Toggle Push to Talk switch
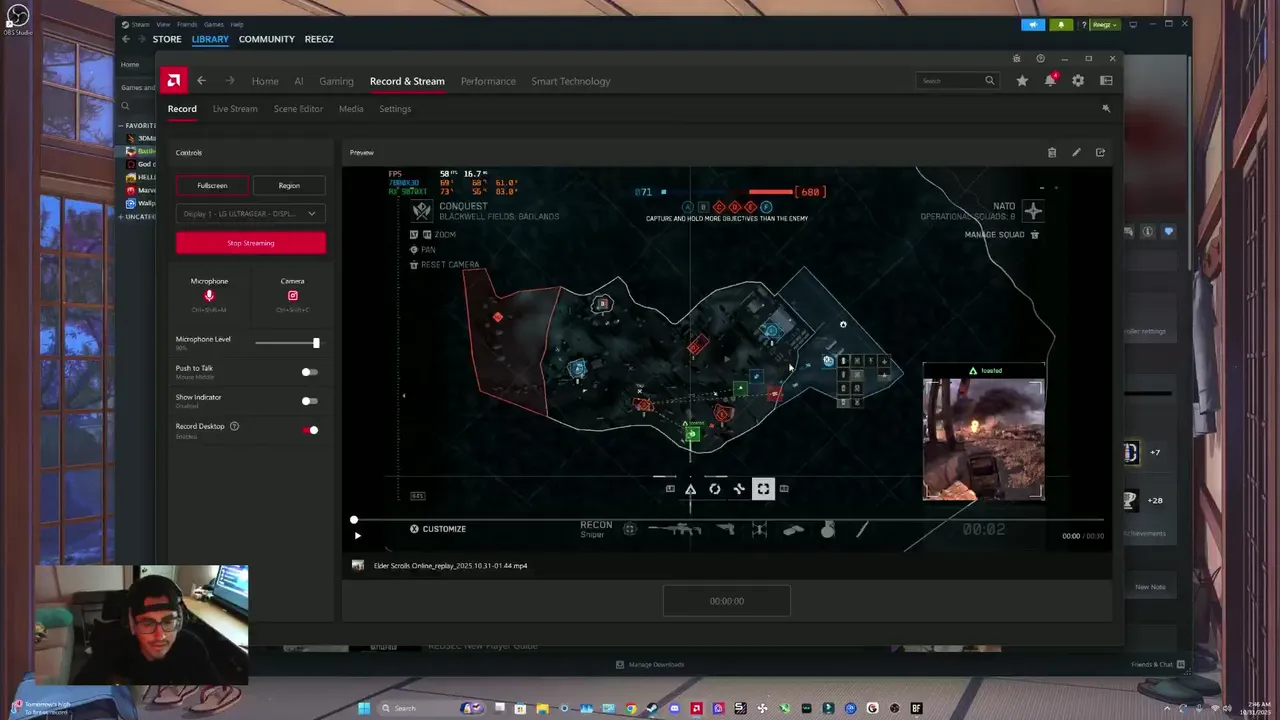This screenshot has width=1280, height=720. point(309,372)
